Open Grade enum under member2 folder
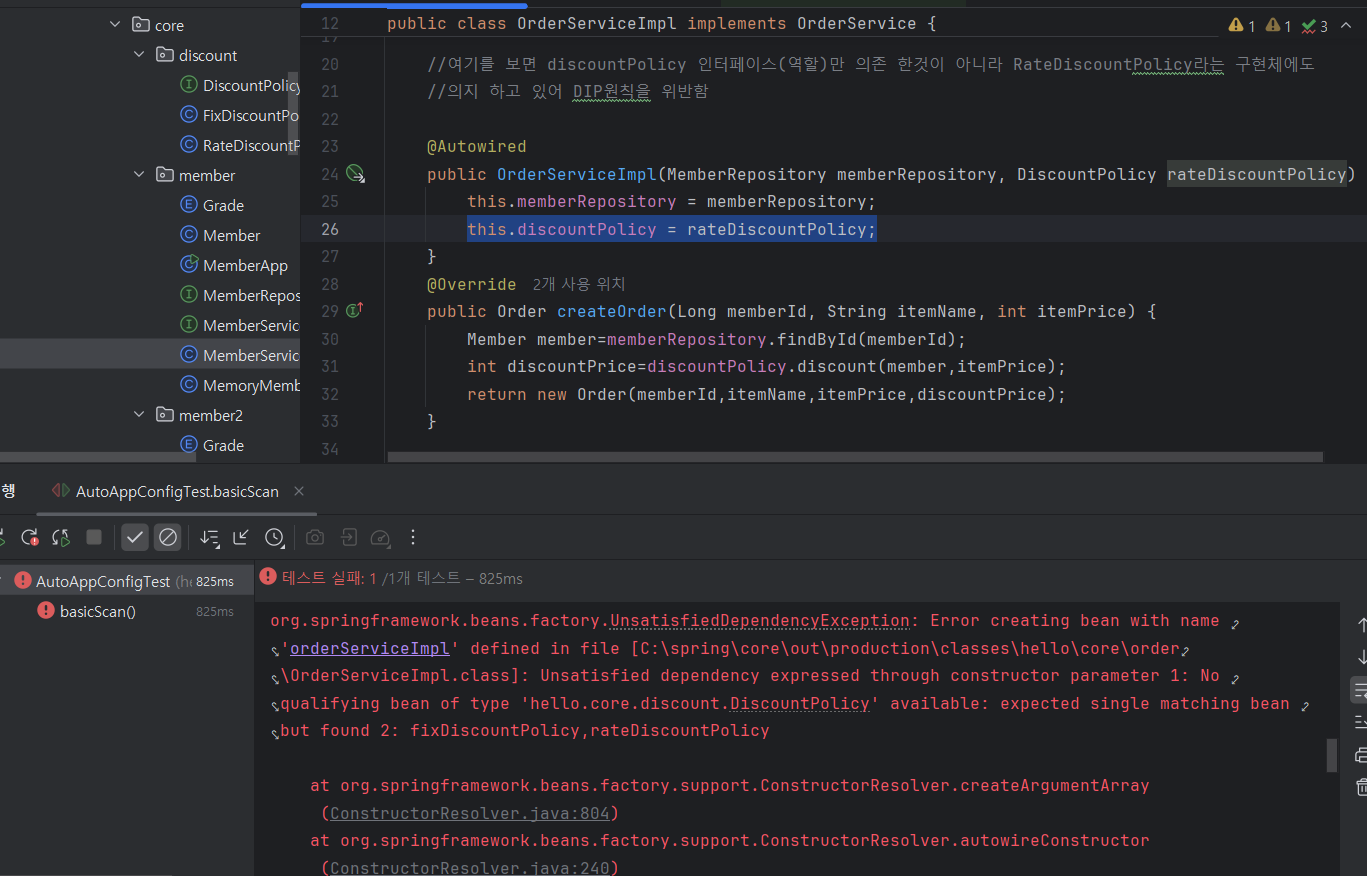 [x=212, y=445]
